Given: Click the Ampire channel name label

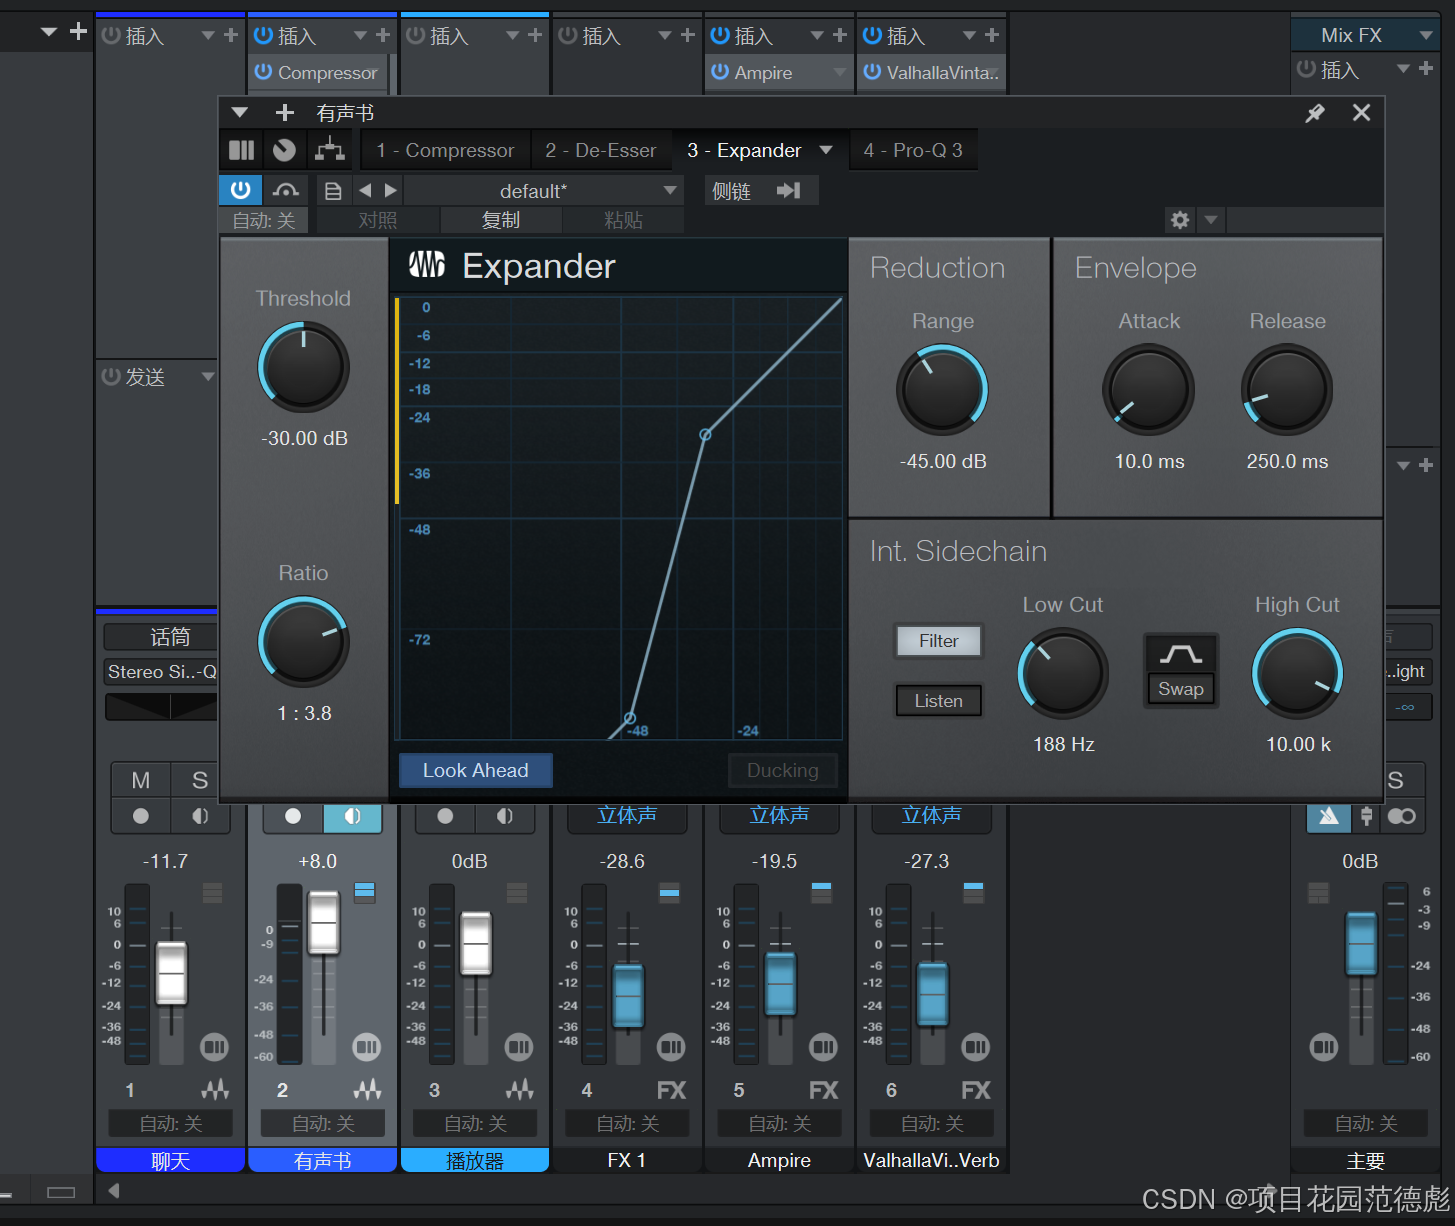Looking at the screenshot, I should [779, 1160].
